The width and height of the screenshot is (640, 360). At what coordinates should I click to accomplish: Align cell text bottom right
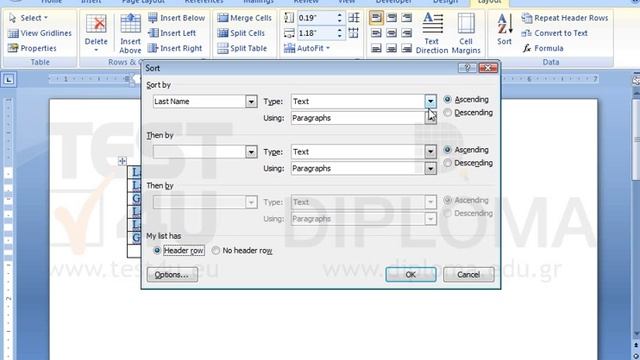pyautogui.click(x=407, y=48)
